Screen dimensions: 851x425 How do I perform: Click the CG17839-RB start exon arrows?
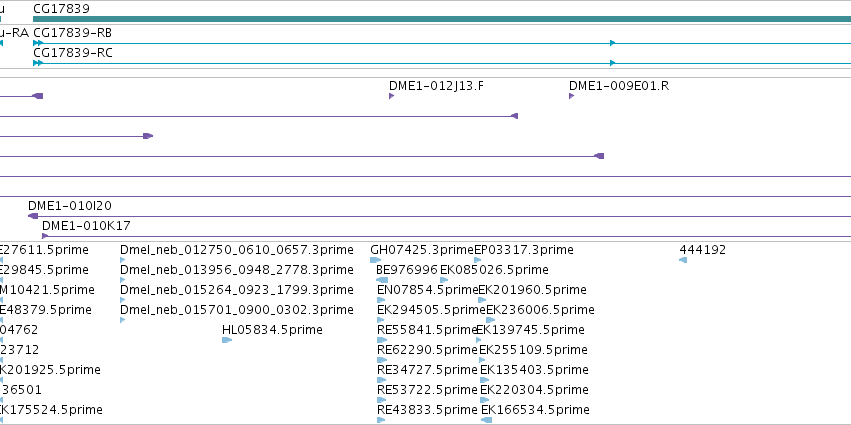[x=38, y=43]
